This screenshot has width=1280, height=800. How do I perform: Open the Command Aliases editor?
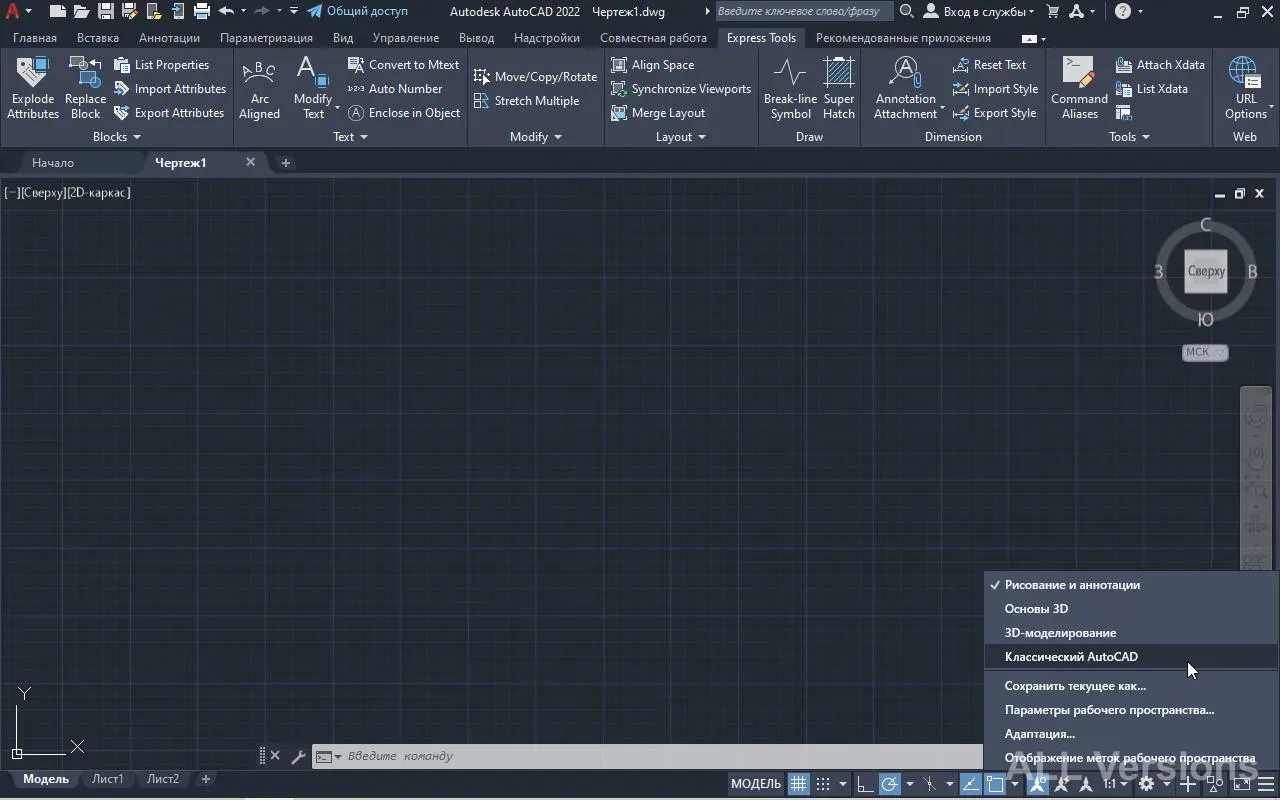[1079, 88]
